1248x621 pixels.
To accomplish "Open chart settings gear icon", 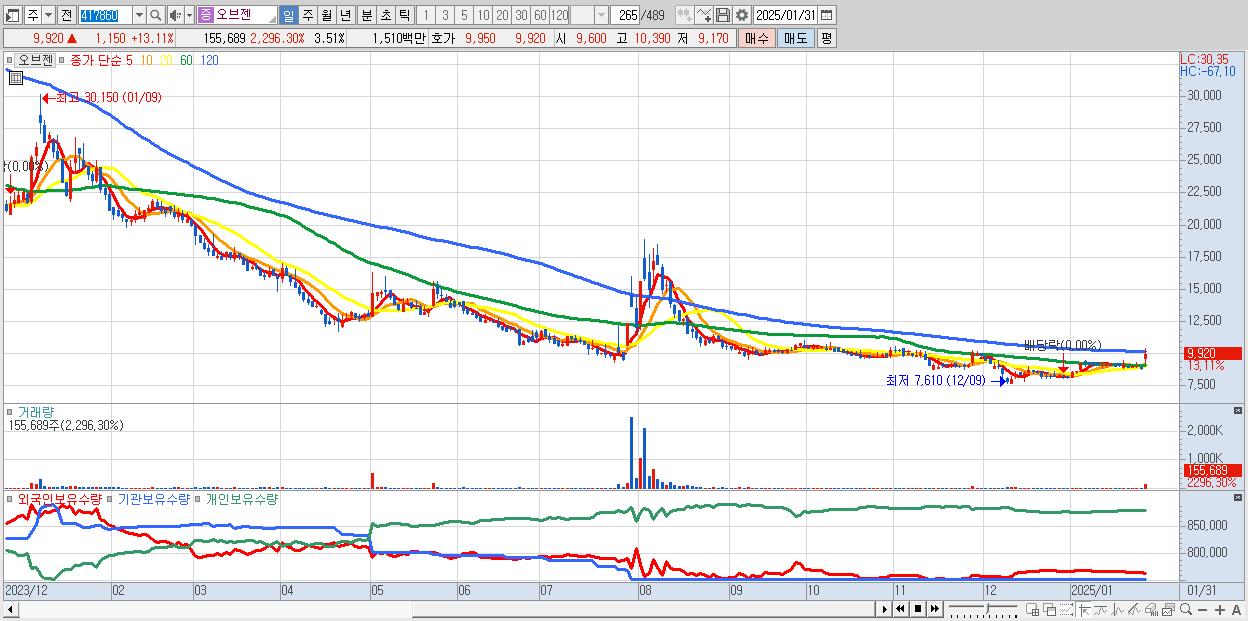I will tap(742, 16).
